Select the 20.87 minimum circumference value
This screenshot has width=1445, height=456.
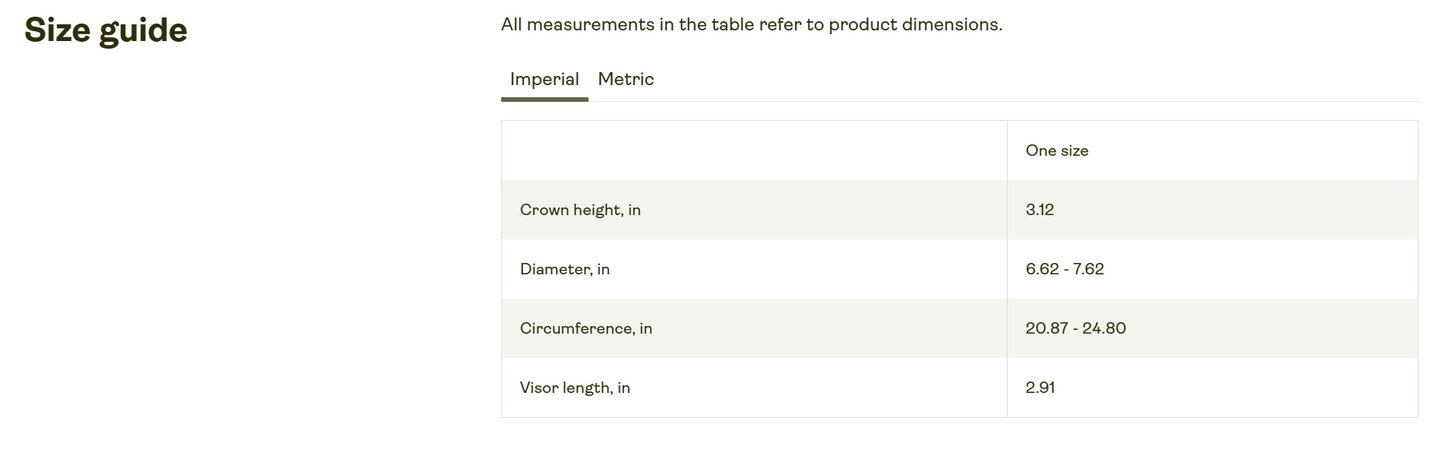[1047, 328]
